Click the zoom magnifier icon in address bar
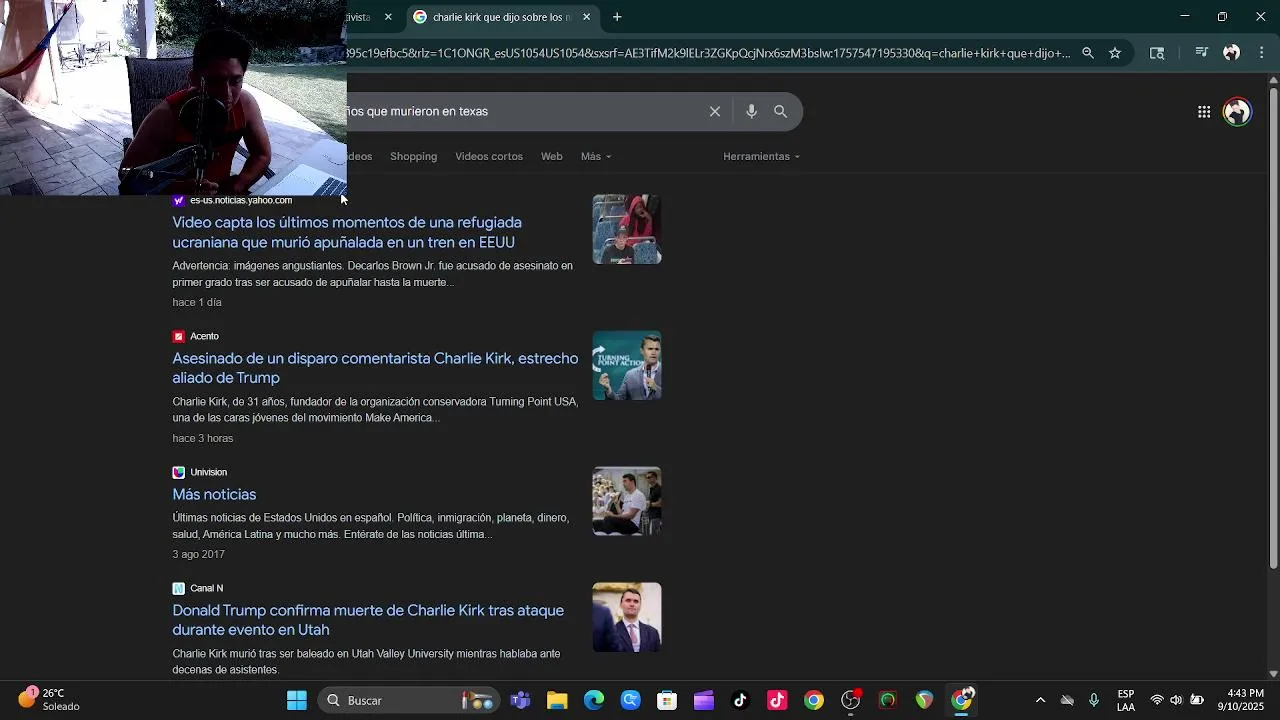Screen dimensions: 1280x720 pyautogui.click(x=1088, y=53)
